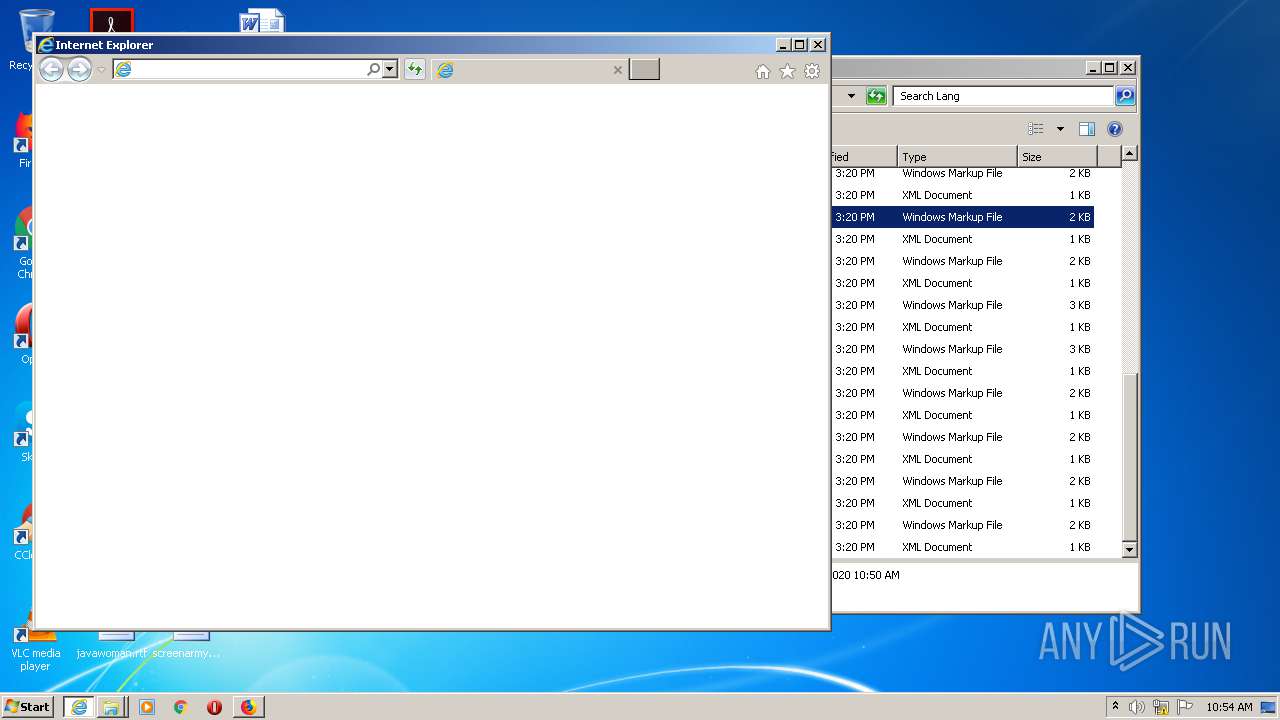Open the recent pages dropdown next to the forward button
Screen dimensions: 1280x720
point(101,70)
